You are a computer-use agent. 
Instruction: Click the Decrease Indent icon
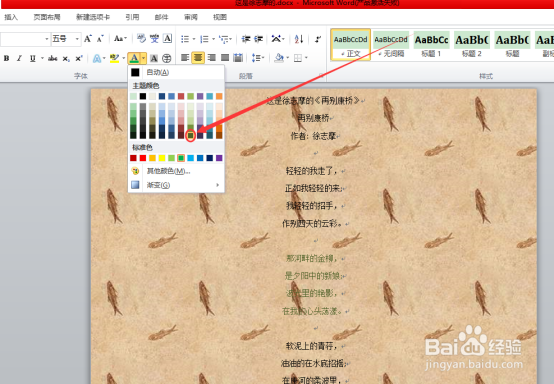pyautogui.click(x=246, y=39)
